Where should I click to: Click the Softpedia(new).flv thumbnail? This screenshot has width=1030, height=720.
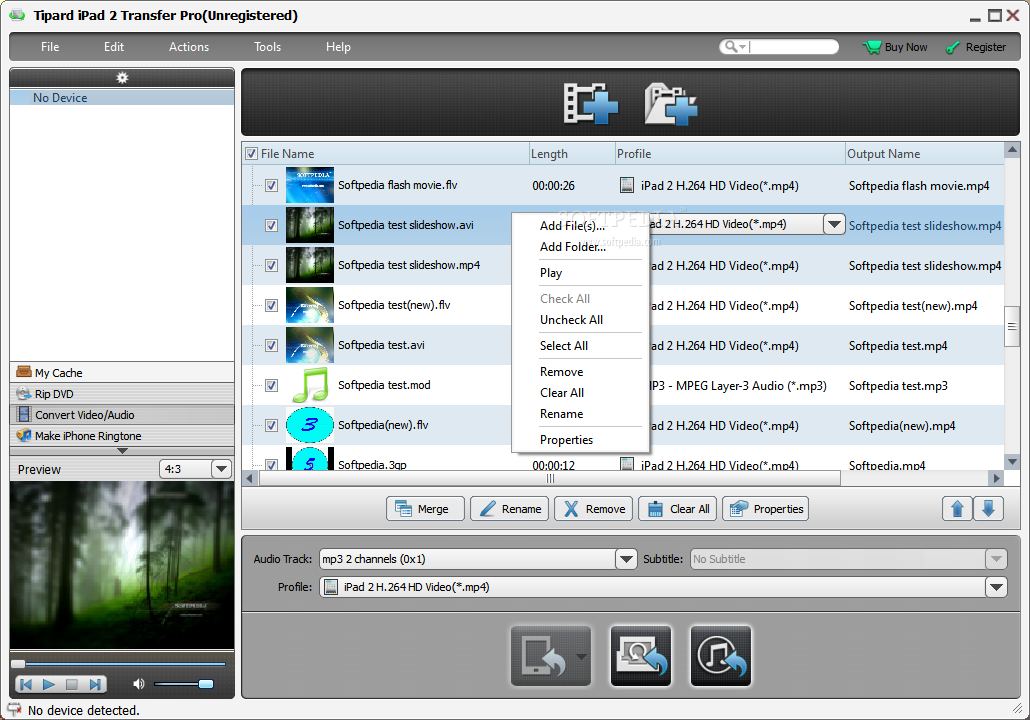pyautogui.click(x=310, y=425)
